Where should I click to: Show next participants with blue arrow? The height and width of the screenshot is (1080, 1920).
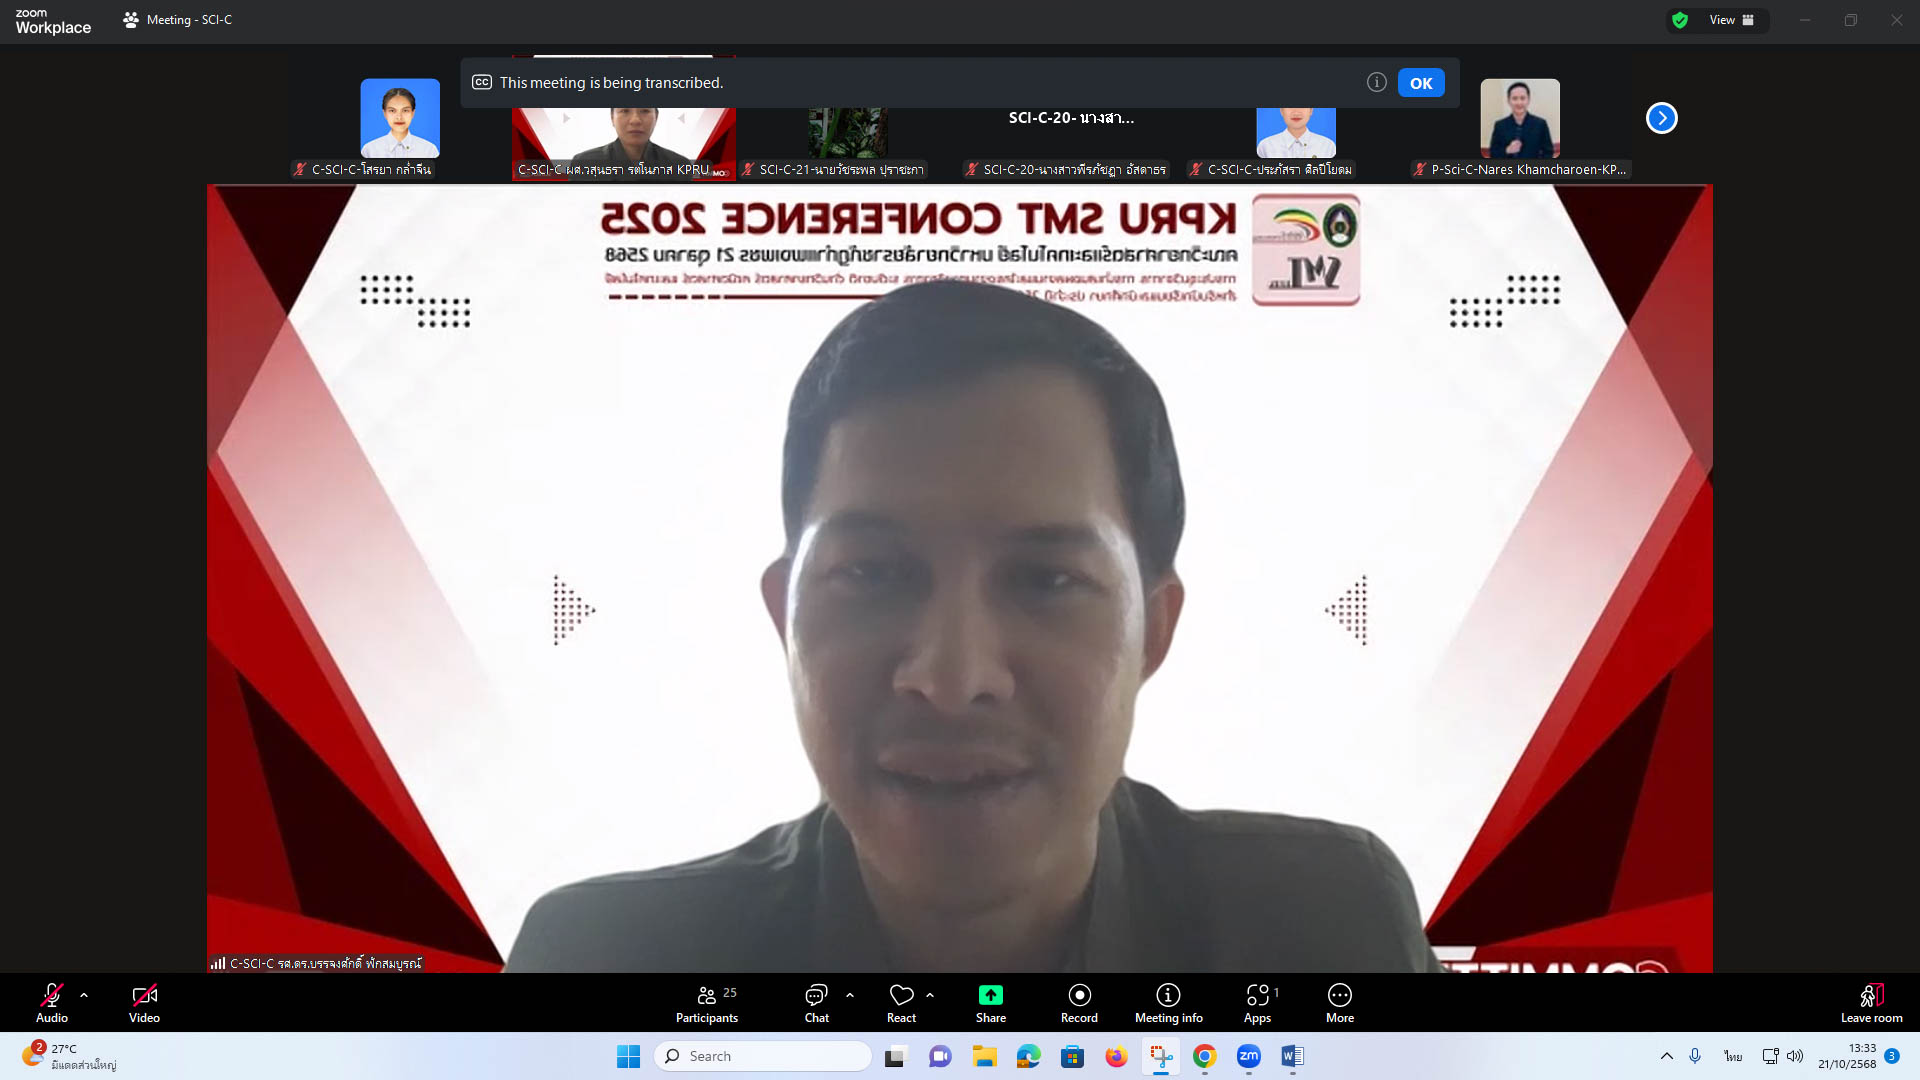coord(1661,118)
